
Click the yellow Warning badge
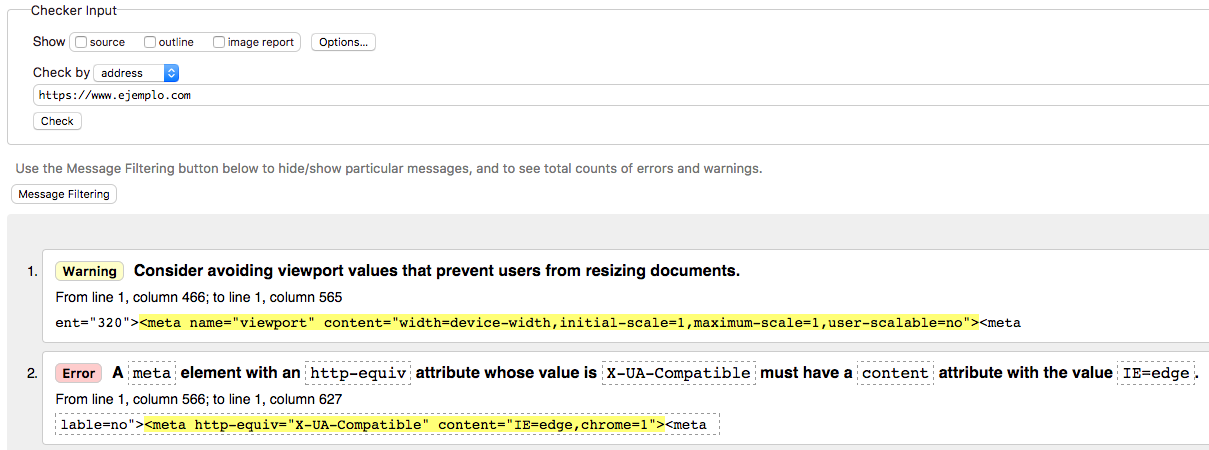click(90, 271)
